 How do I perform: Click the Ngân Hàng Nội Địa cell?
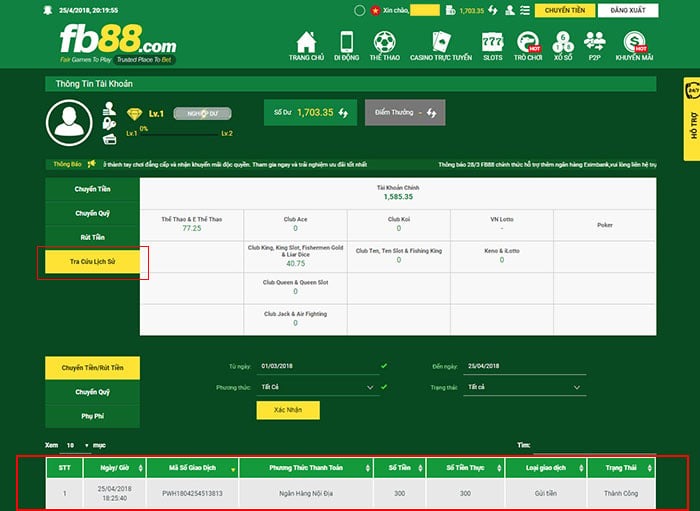[306, 493]
